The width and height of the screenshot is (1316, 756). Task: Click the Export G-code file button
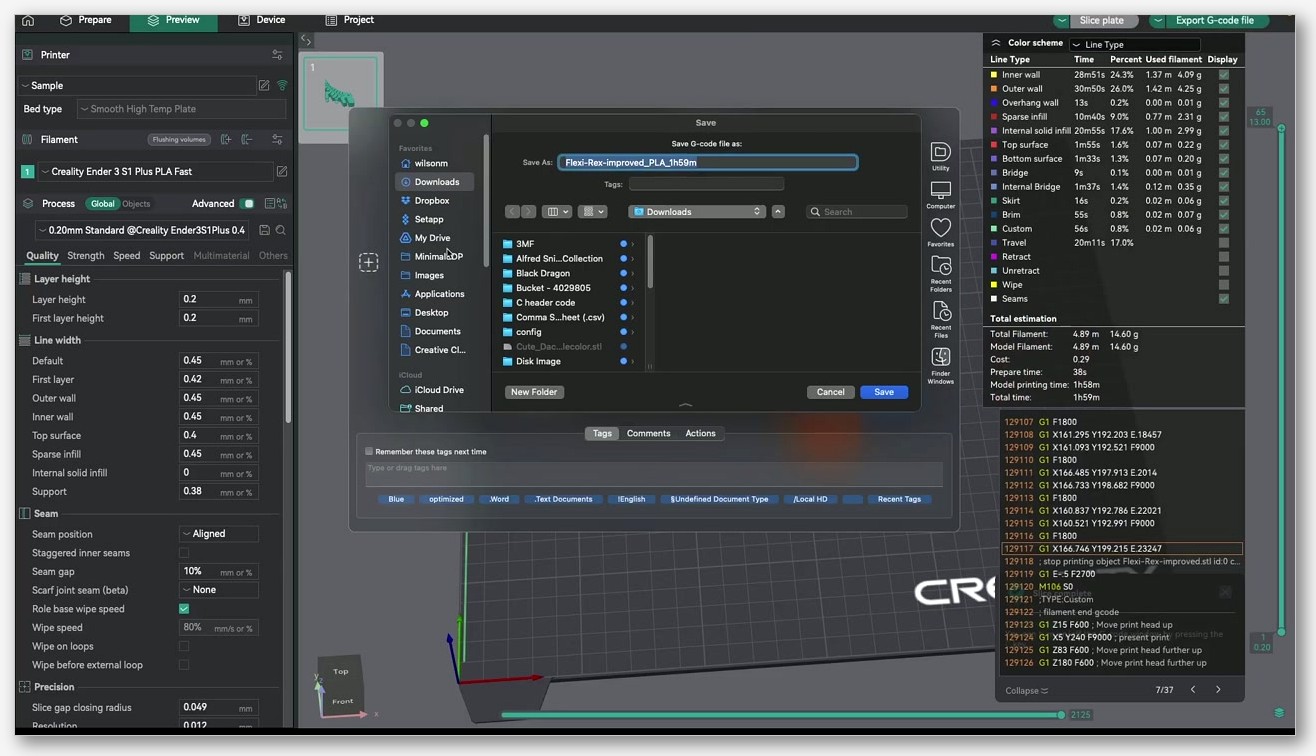coord(1215,21)
